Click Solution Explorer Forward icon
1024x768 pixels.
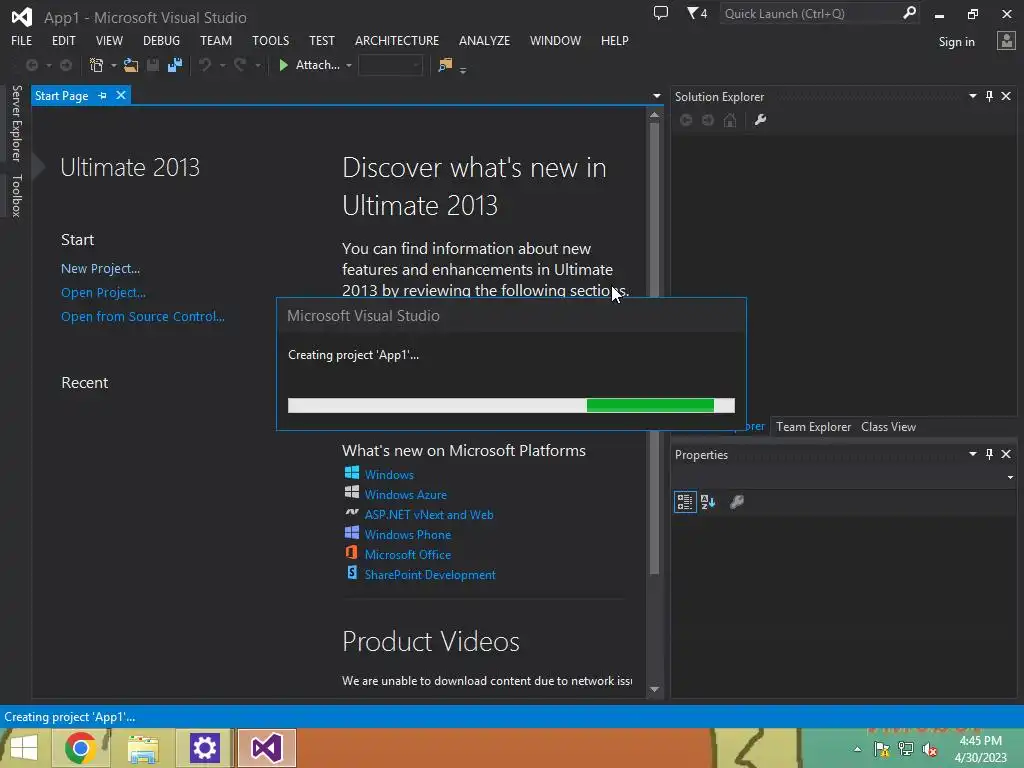708,120
